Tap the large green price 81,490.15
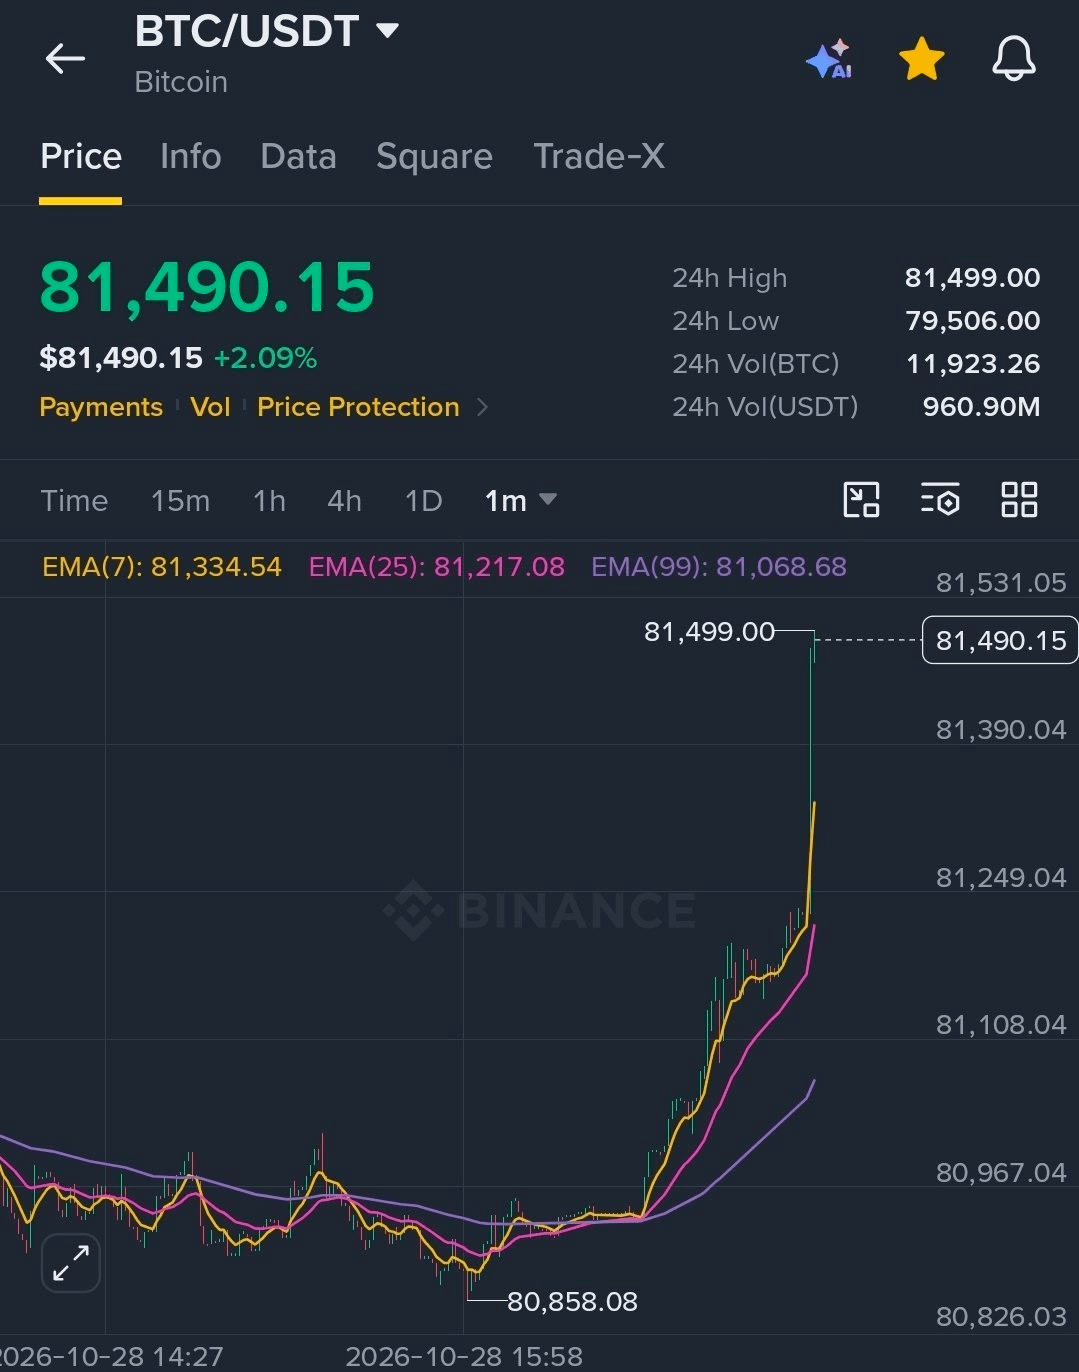The width and height of the screenshot is (1079, 1372). (x=207, y=287)
